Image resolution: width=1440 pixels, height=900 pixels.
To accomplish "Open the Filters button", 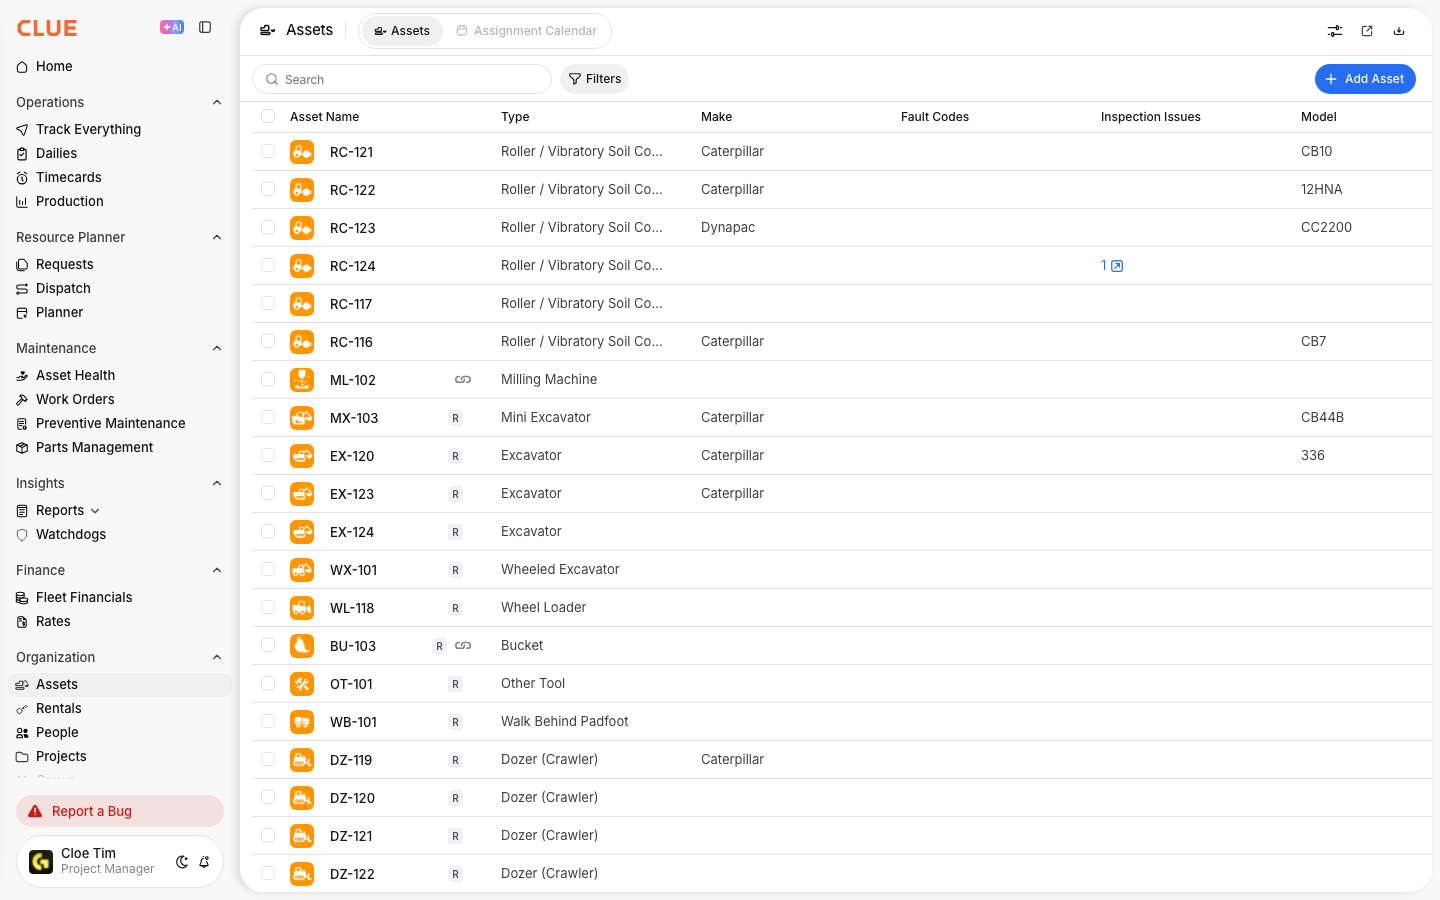I will coord(595,79).
